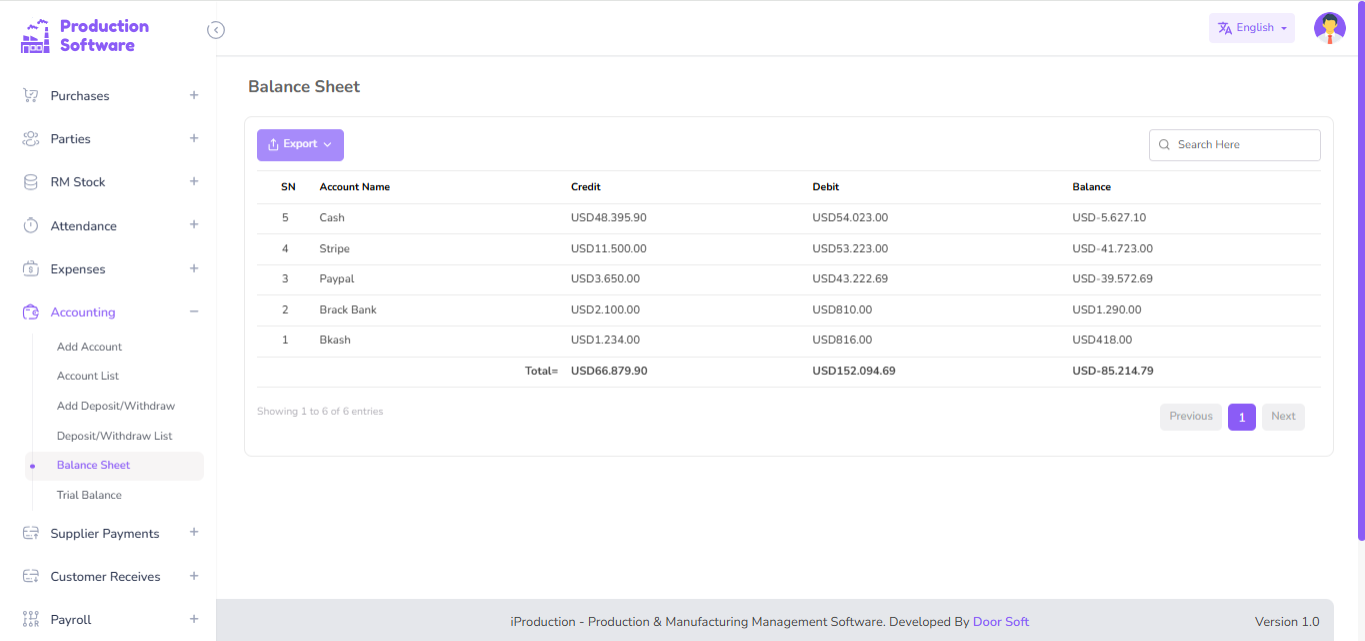Select the Attendance clock icon
Screen dimensions: 1365x641
pyautogui.click(x=29, y=225)
